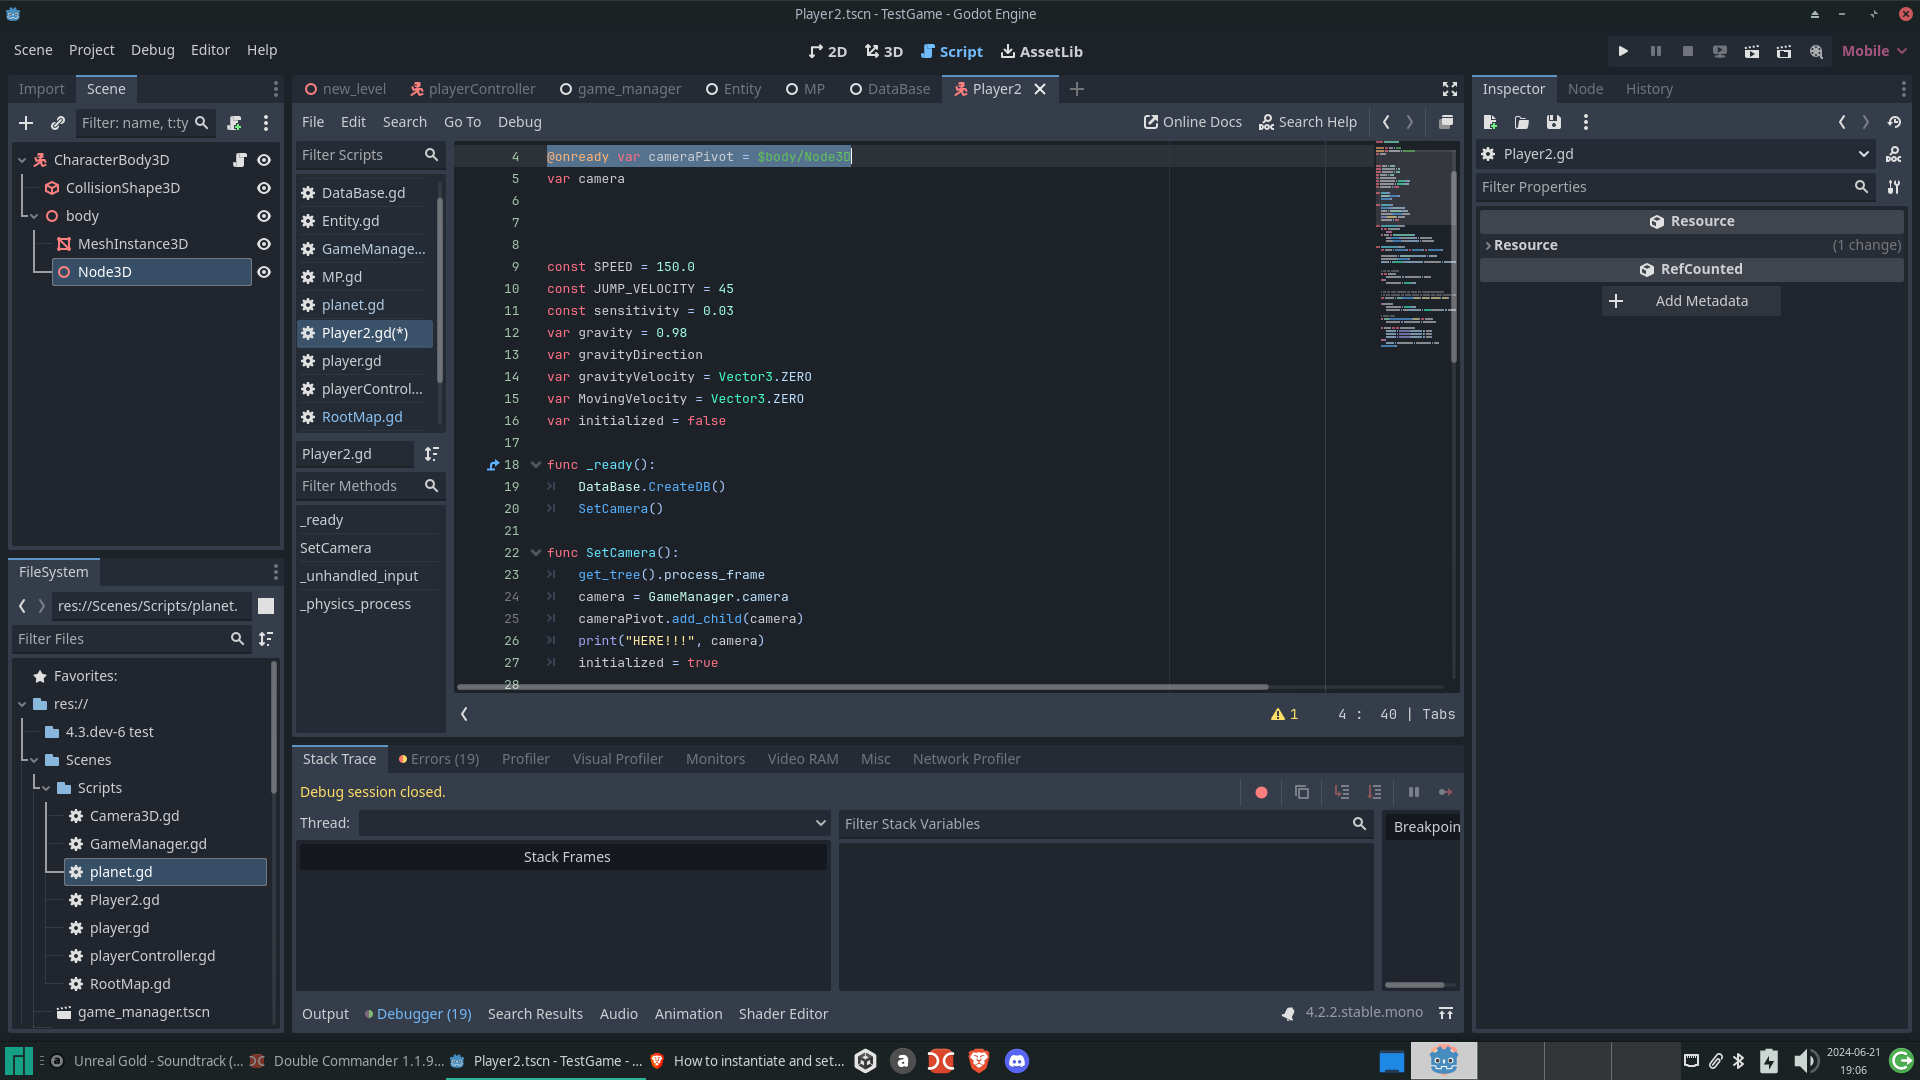Toggle visibility of MeshInstance3D
The height and width of the screenshot is (1080, 1920).
(x=264, y=244)
